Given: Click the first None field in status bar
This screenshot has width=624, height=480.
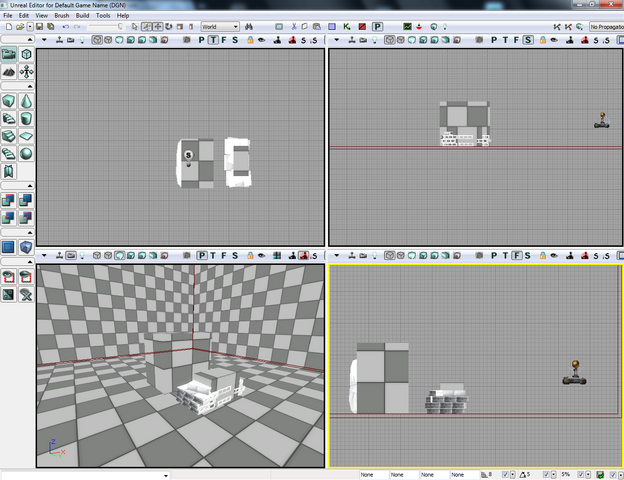Looking at the screenshot, I should coord(373,474).
